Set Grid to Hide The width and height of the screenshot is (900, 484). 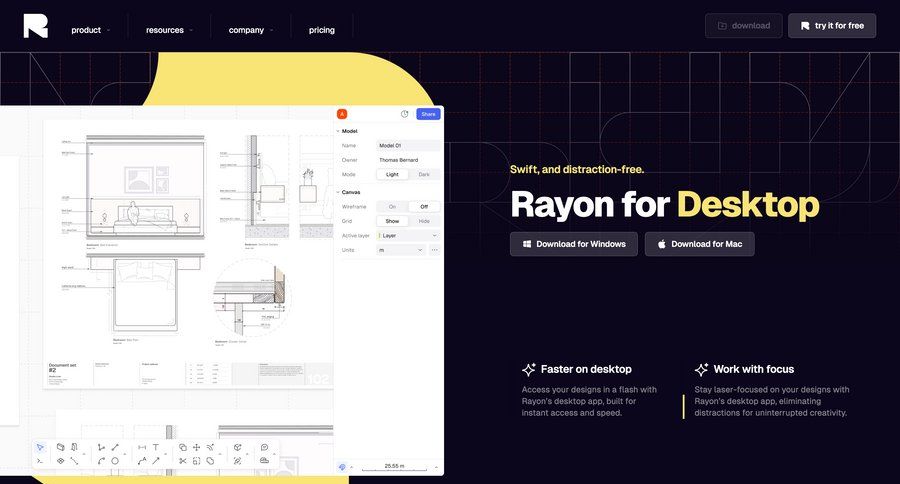tap(424, 221)
